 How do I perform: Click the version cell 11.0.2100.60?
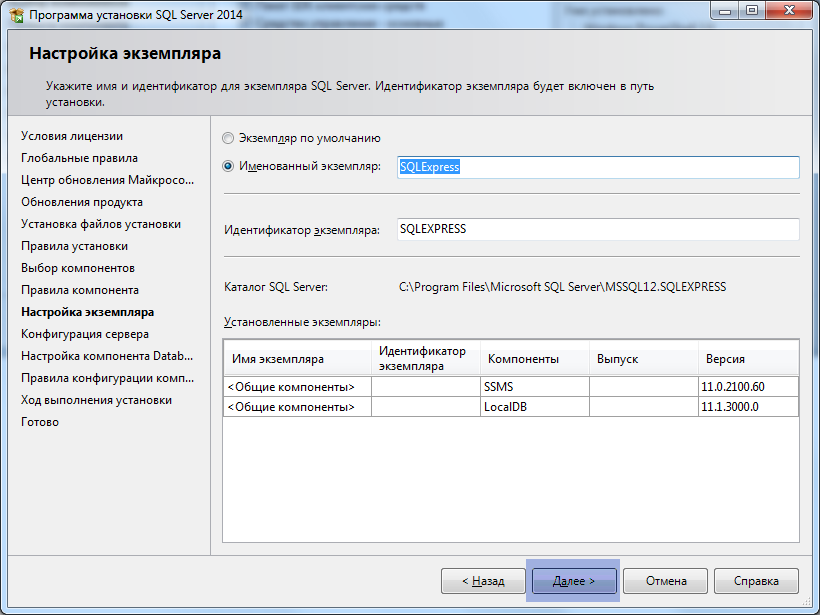coord(748,387)
